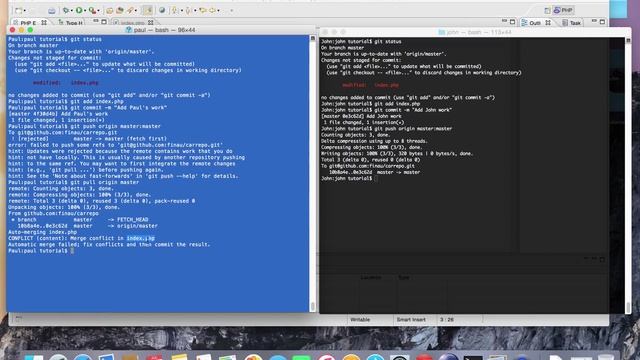Open the Forward history dropdown arrow
Screen dimensions: 640x360
click(218, 10)
